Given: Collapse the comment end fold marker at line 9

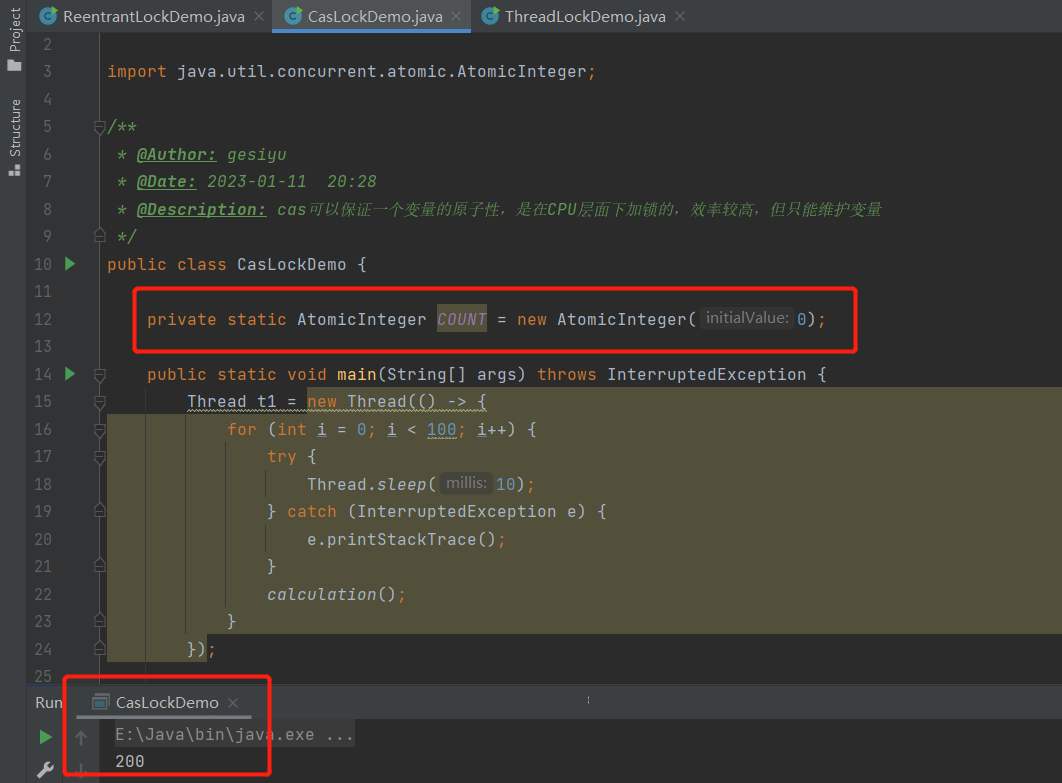Looking at the screenshot, I should (x=100, y=235).
